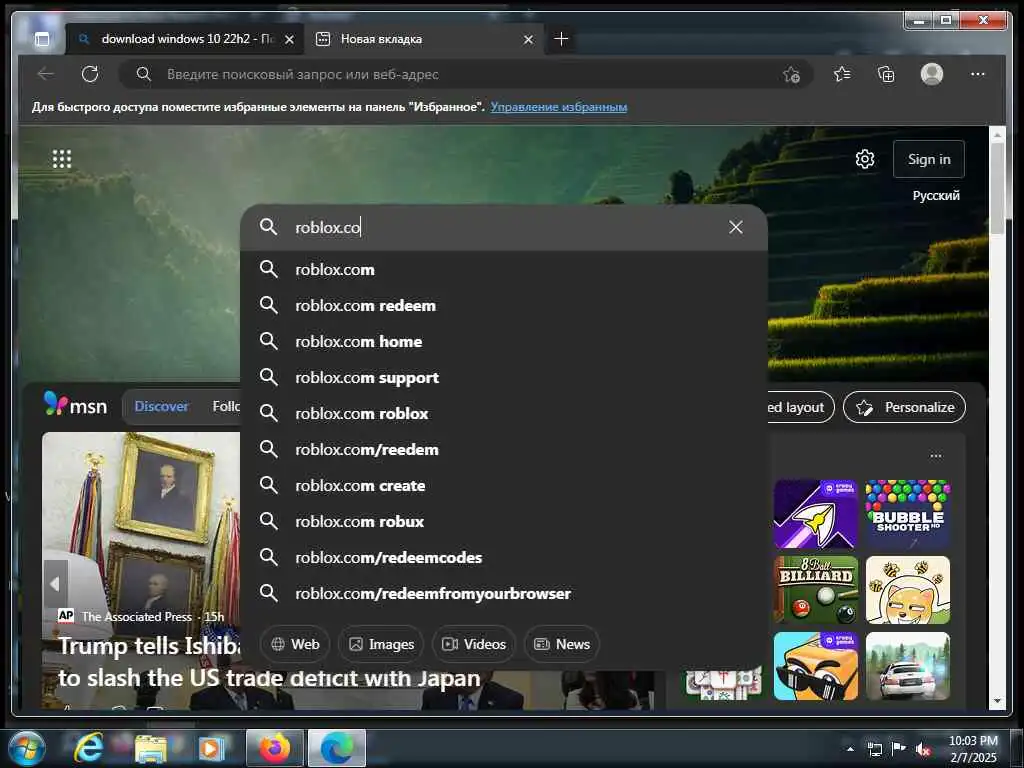Click the muted volume tray icon
The width and height of the screenshot is (1024, 768).
point(923,750)
